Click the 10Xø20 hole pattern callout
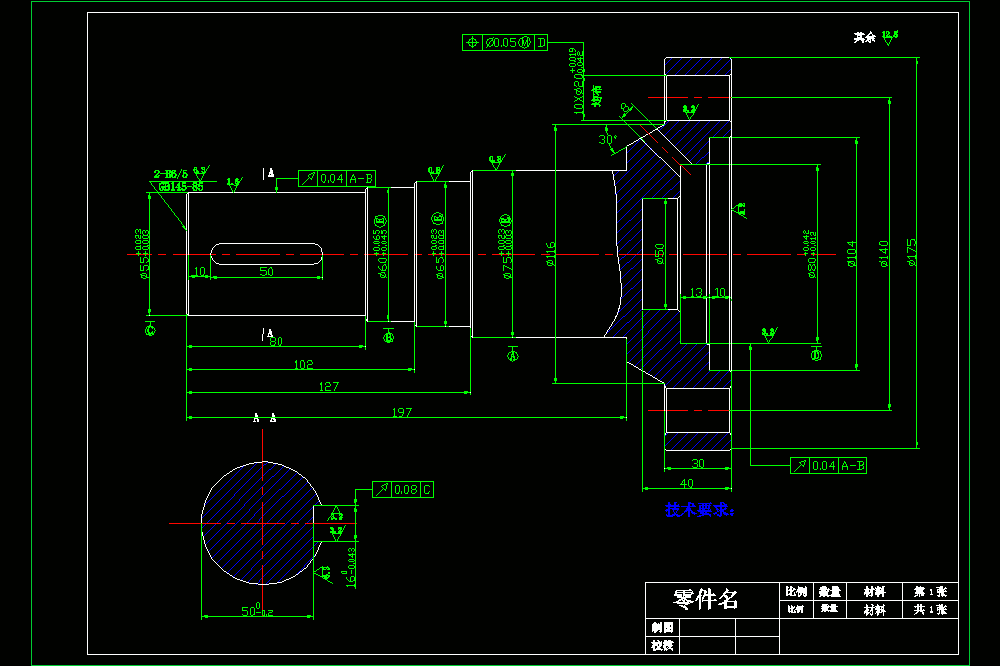Viewport: 1000px width, 666px height. [577, 81]
